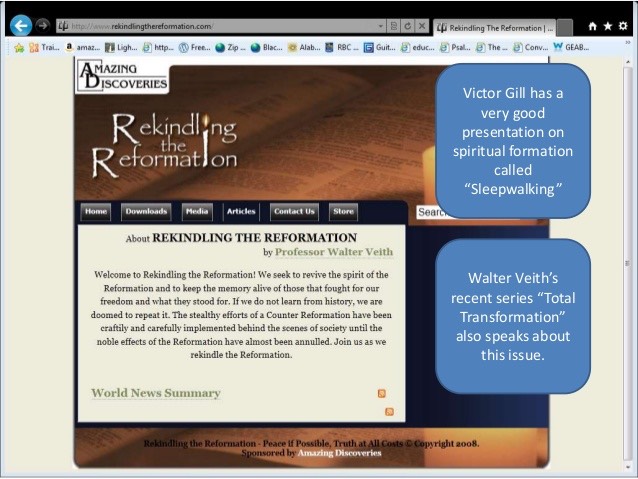Open the Guit... bookmark
The width and height of the screenshot is (638, 479).
380,48
